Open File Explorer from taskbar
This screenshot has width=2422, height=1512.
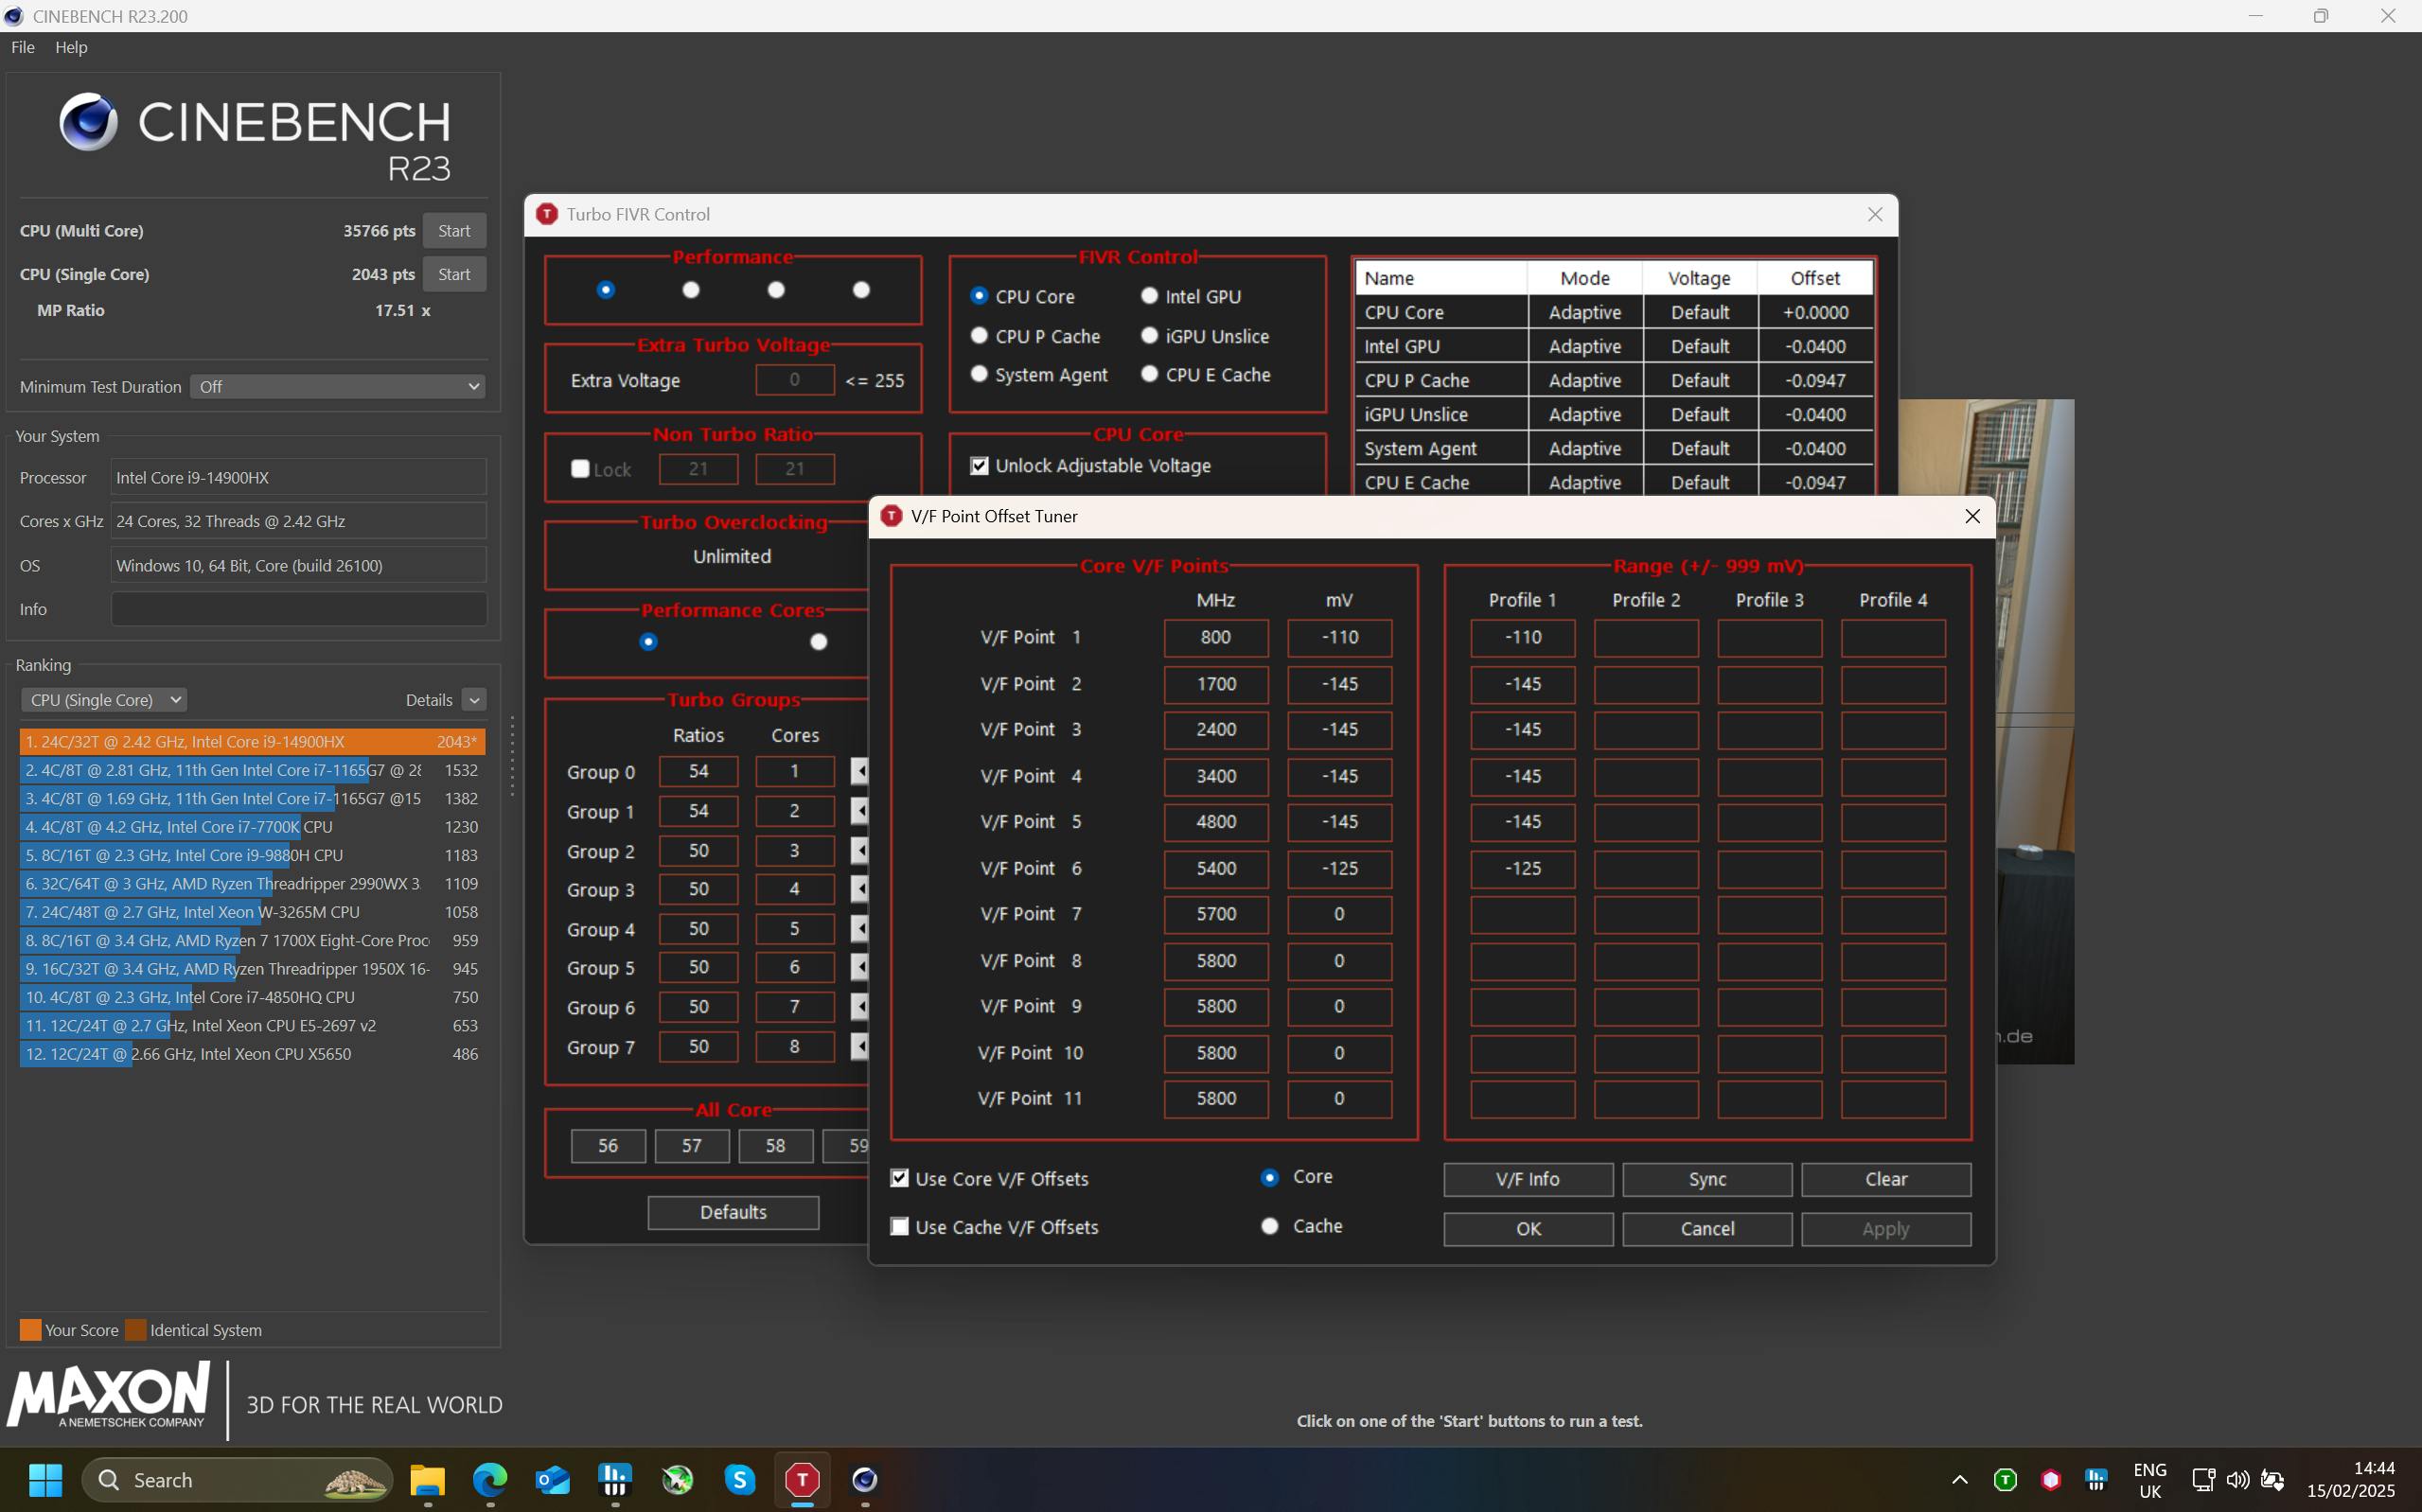click(x=427, y=1479)
